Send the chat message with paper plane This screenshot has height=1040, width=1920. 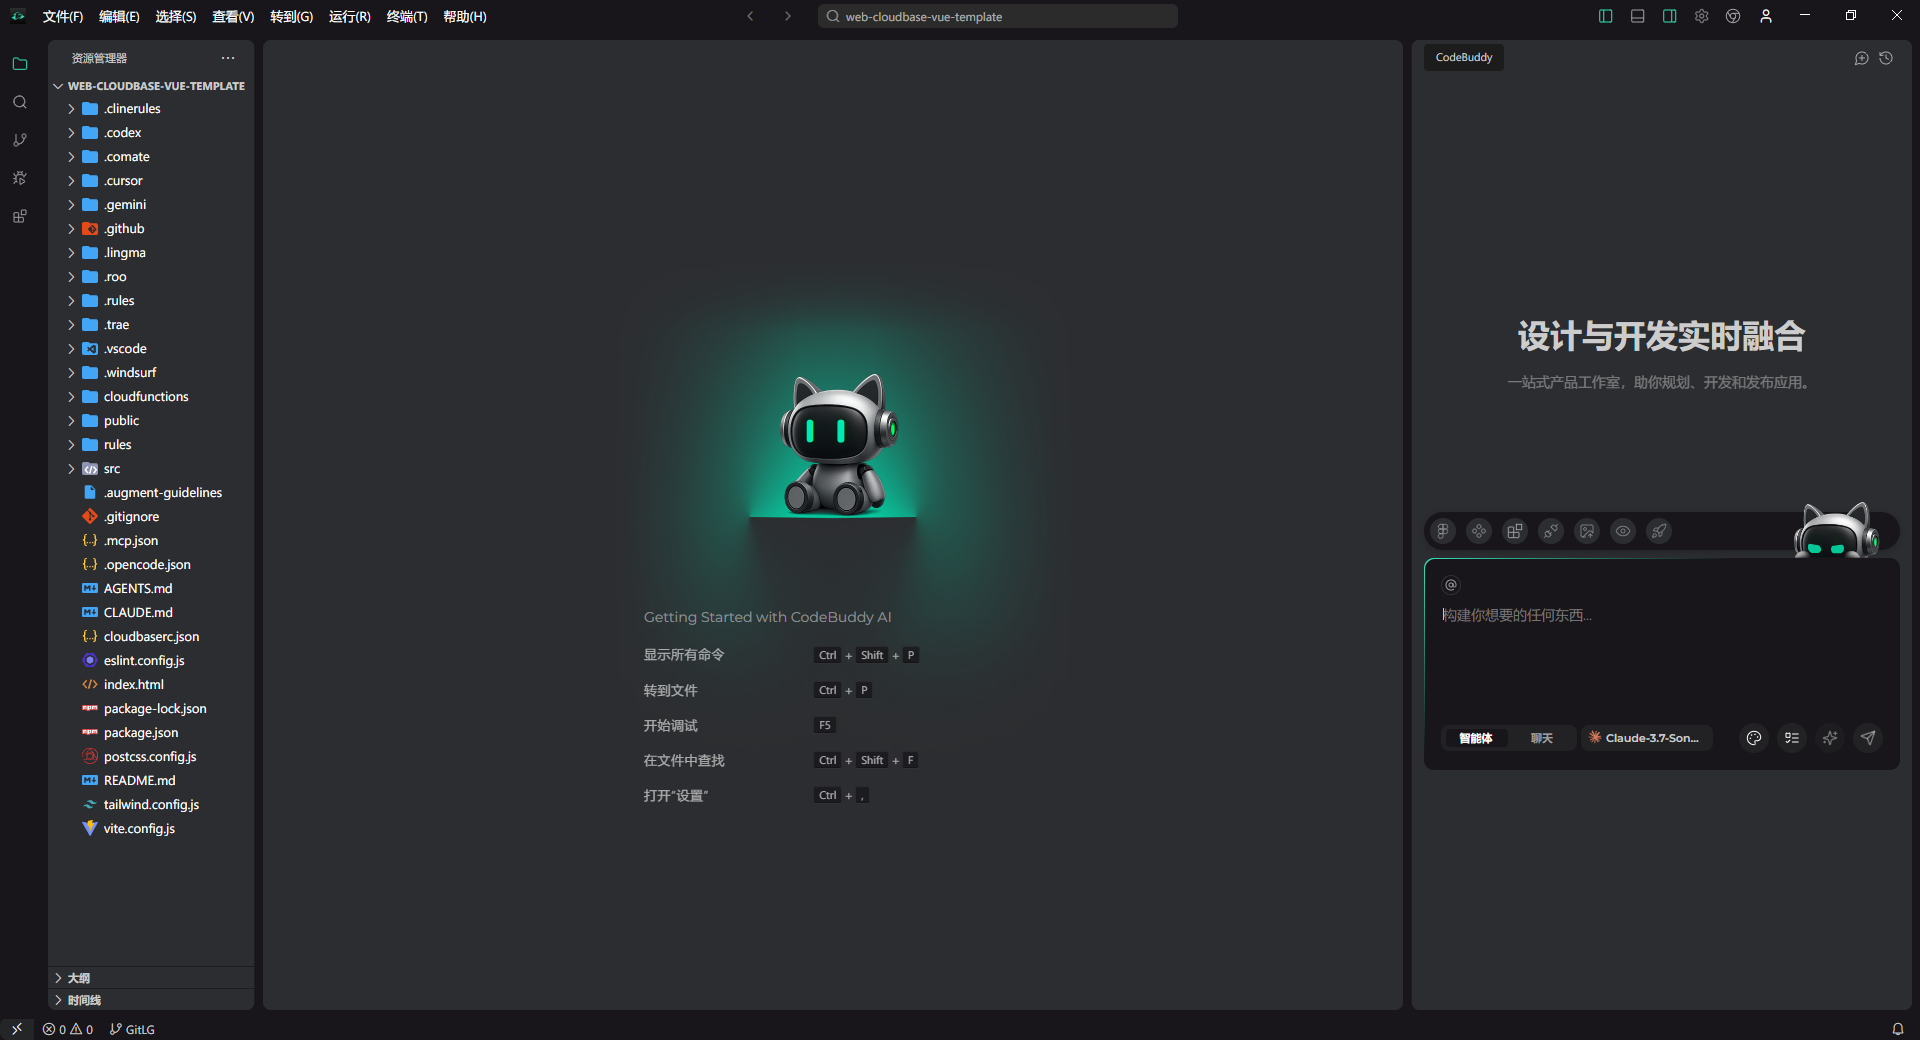pyautogui.click(x=1868, y=738)
